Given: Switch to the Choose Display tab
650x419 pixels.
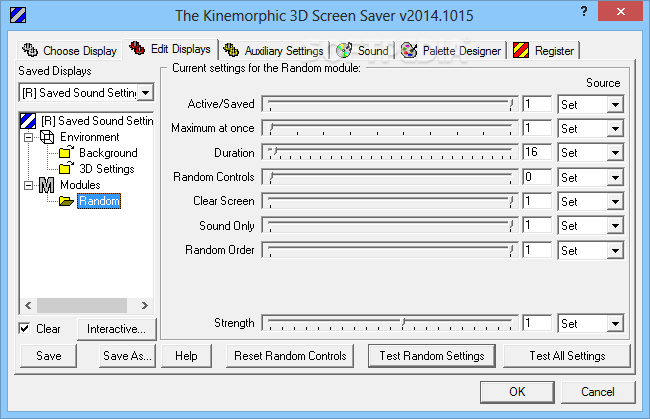Looking at the screenshot, I should (70, 50).
